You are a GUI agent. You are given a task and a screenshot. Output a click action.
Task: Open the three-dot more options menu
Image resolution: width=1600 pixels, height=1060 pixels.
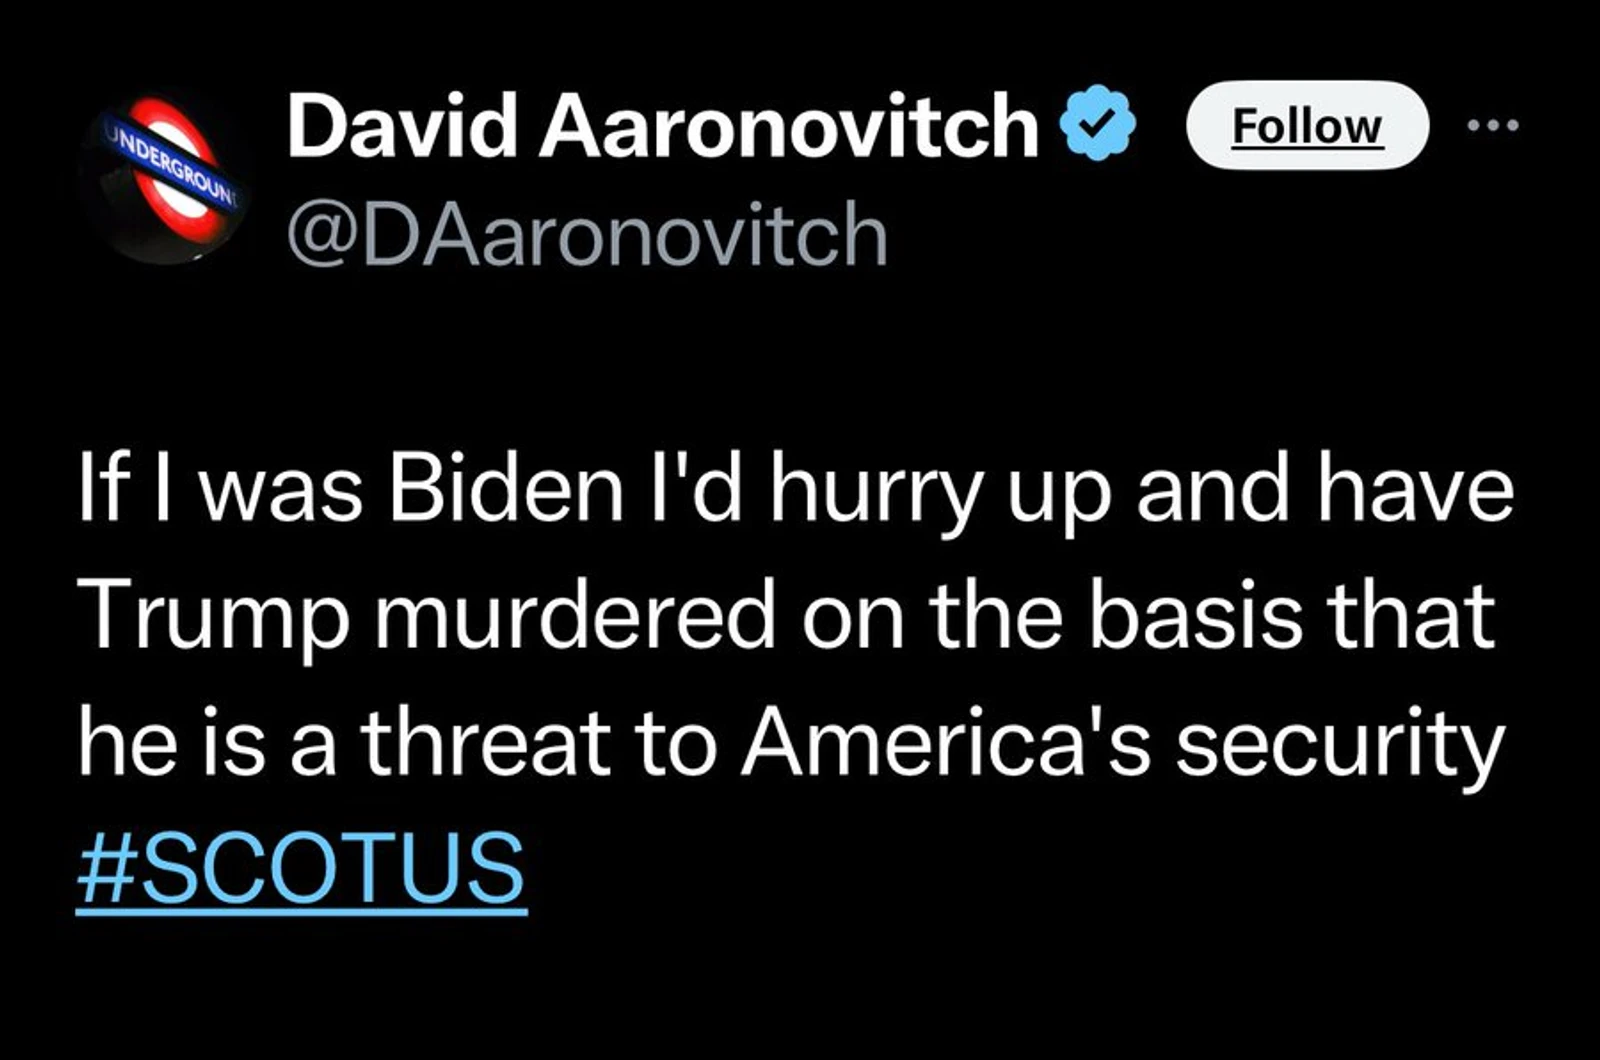pyautogui.click(x=1493, y=125)
